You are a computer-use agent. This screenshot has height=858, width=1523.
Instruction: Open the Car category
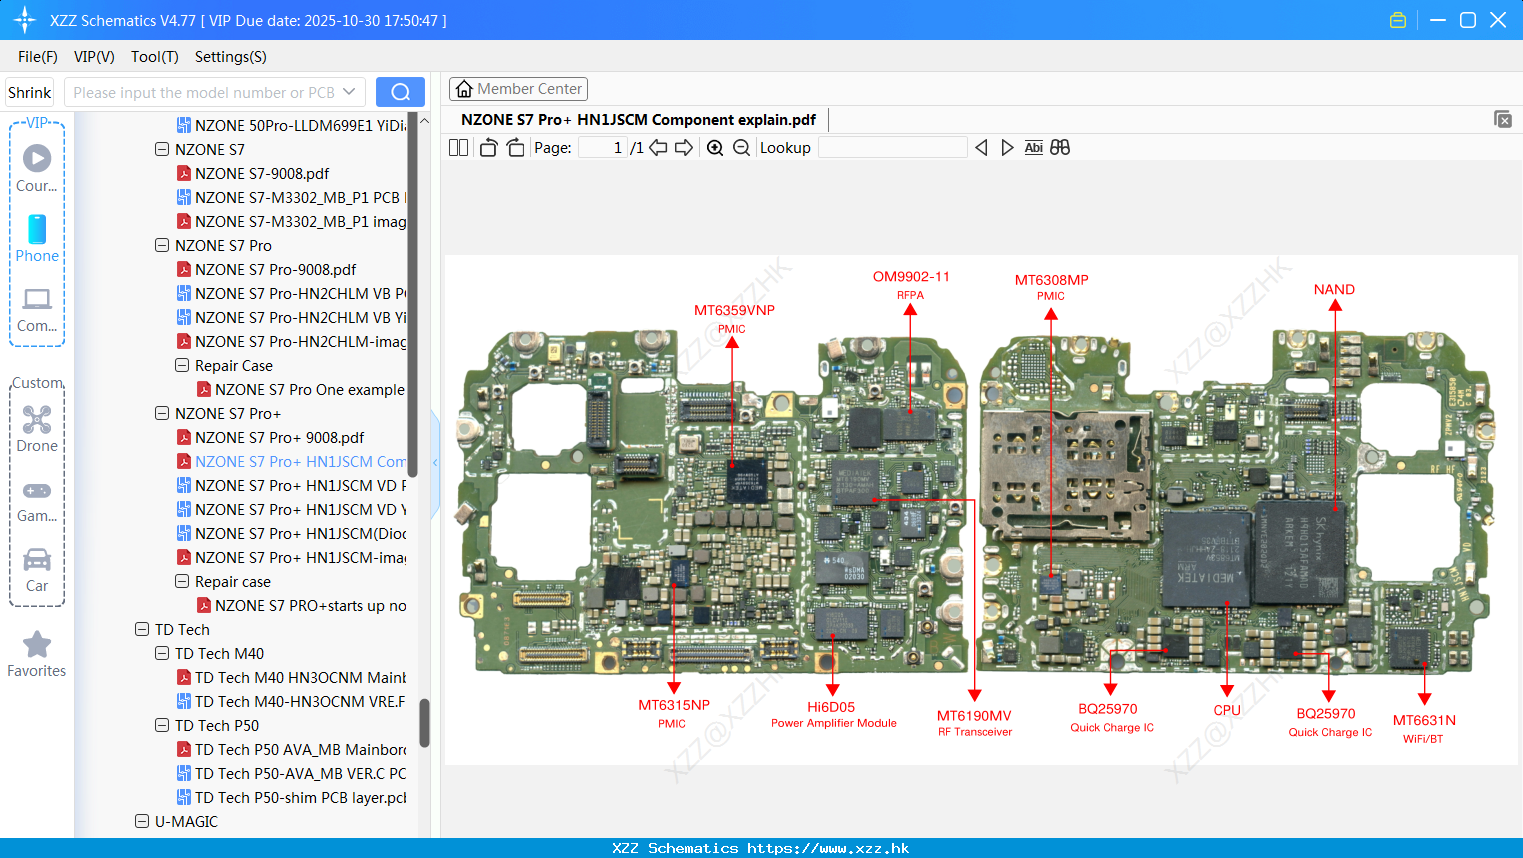(37, 559)
